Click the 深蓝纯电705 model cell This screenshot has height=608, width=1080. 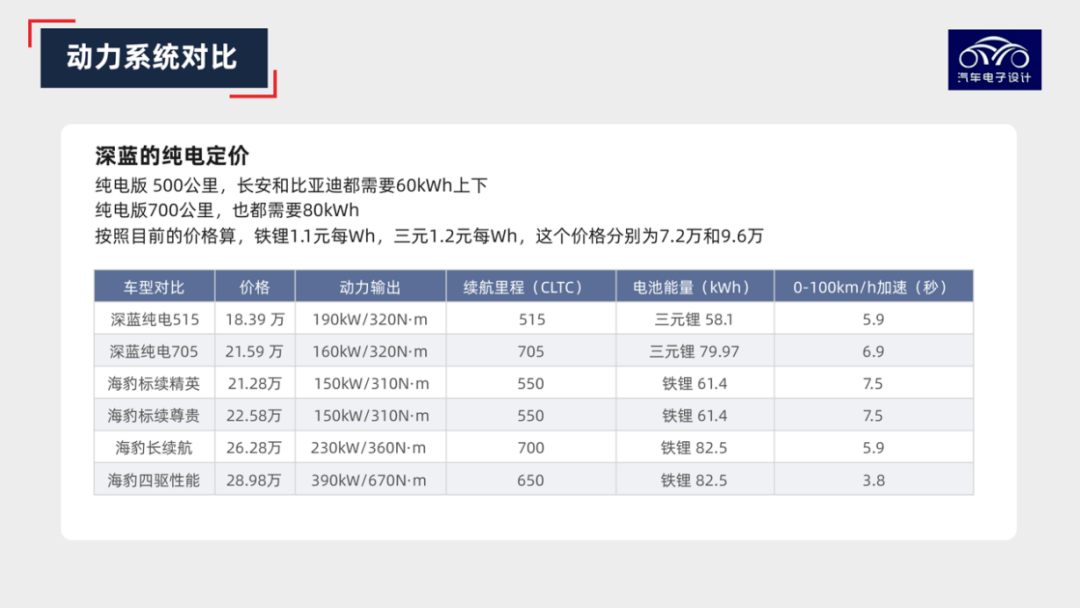pyautogui.click(x=154, y=351)
